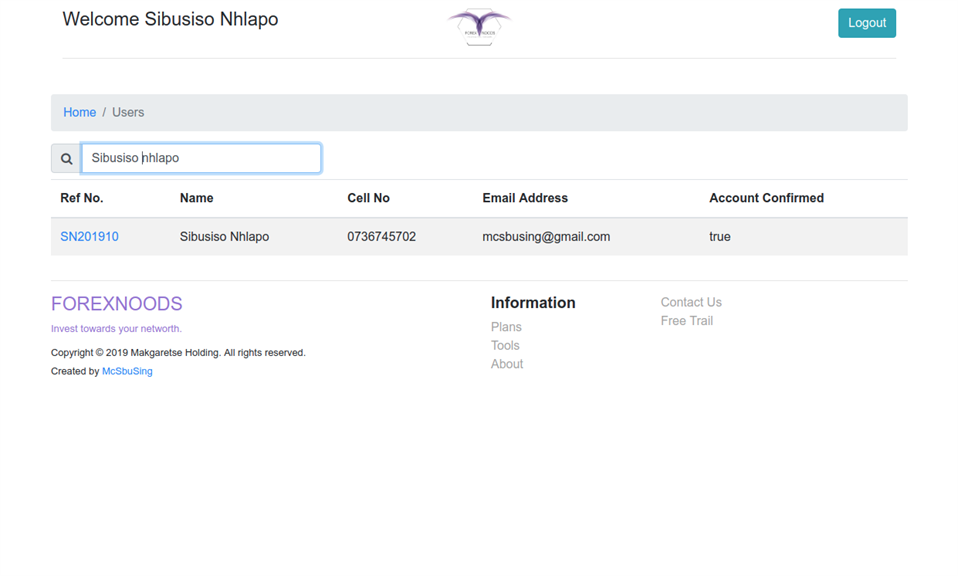Open user reference SN201910
Viewport: 958px width, 576px height.
pos(89,237)
